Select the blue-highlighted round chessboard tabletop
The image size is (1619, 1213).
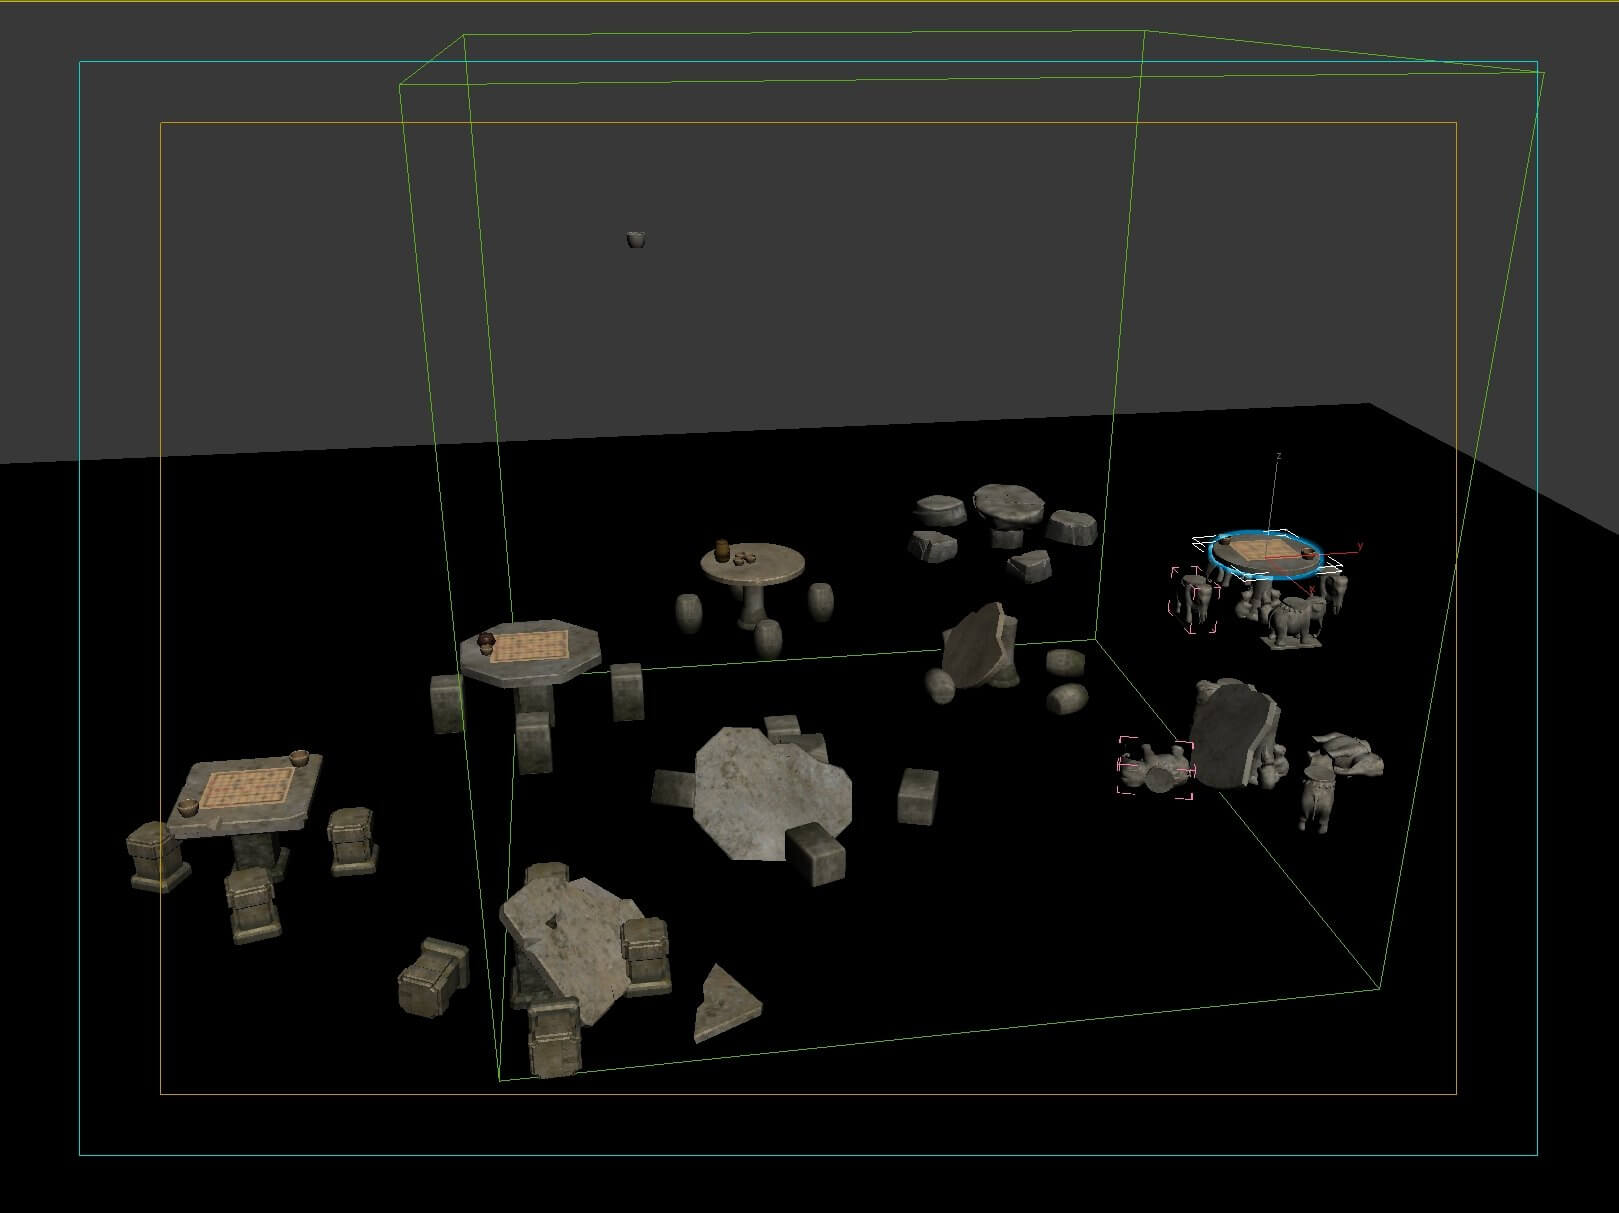coord(1265,554)
